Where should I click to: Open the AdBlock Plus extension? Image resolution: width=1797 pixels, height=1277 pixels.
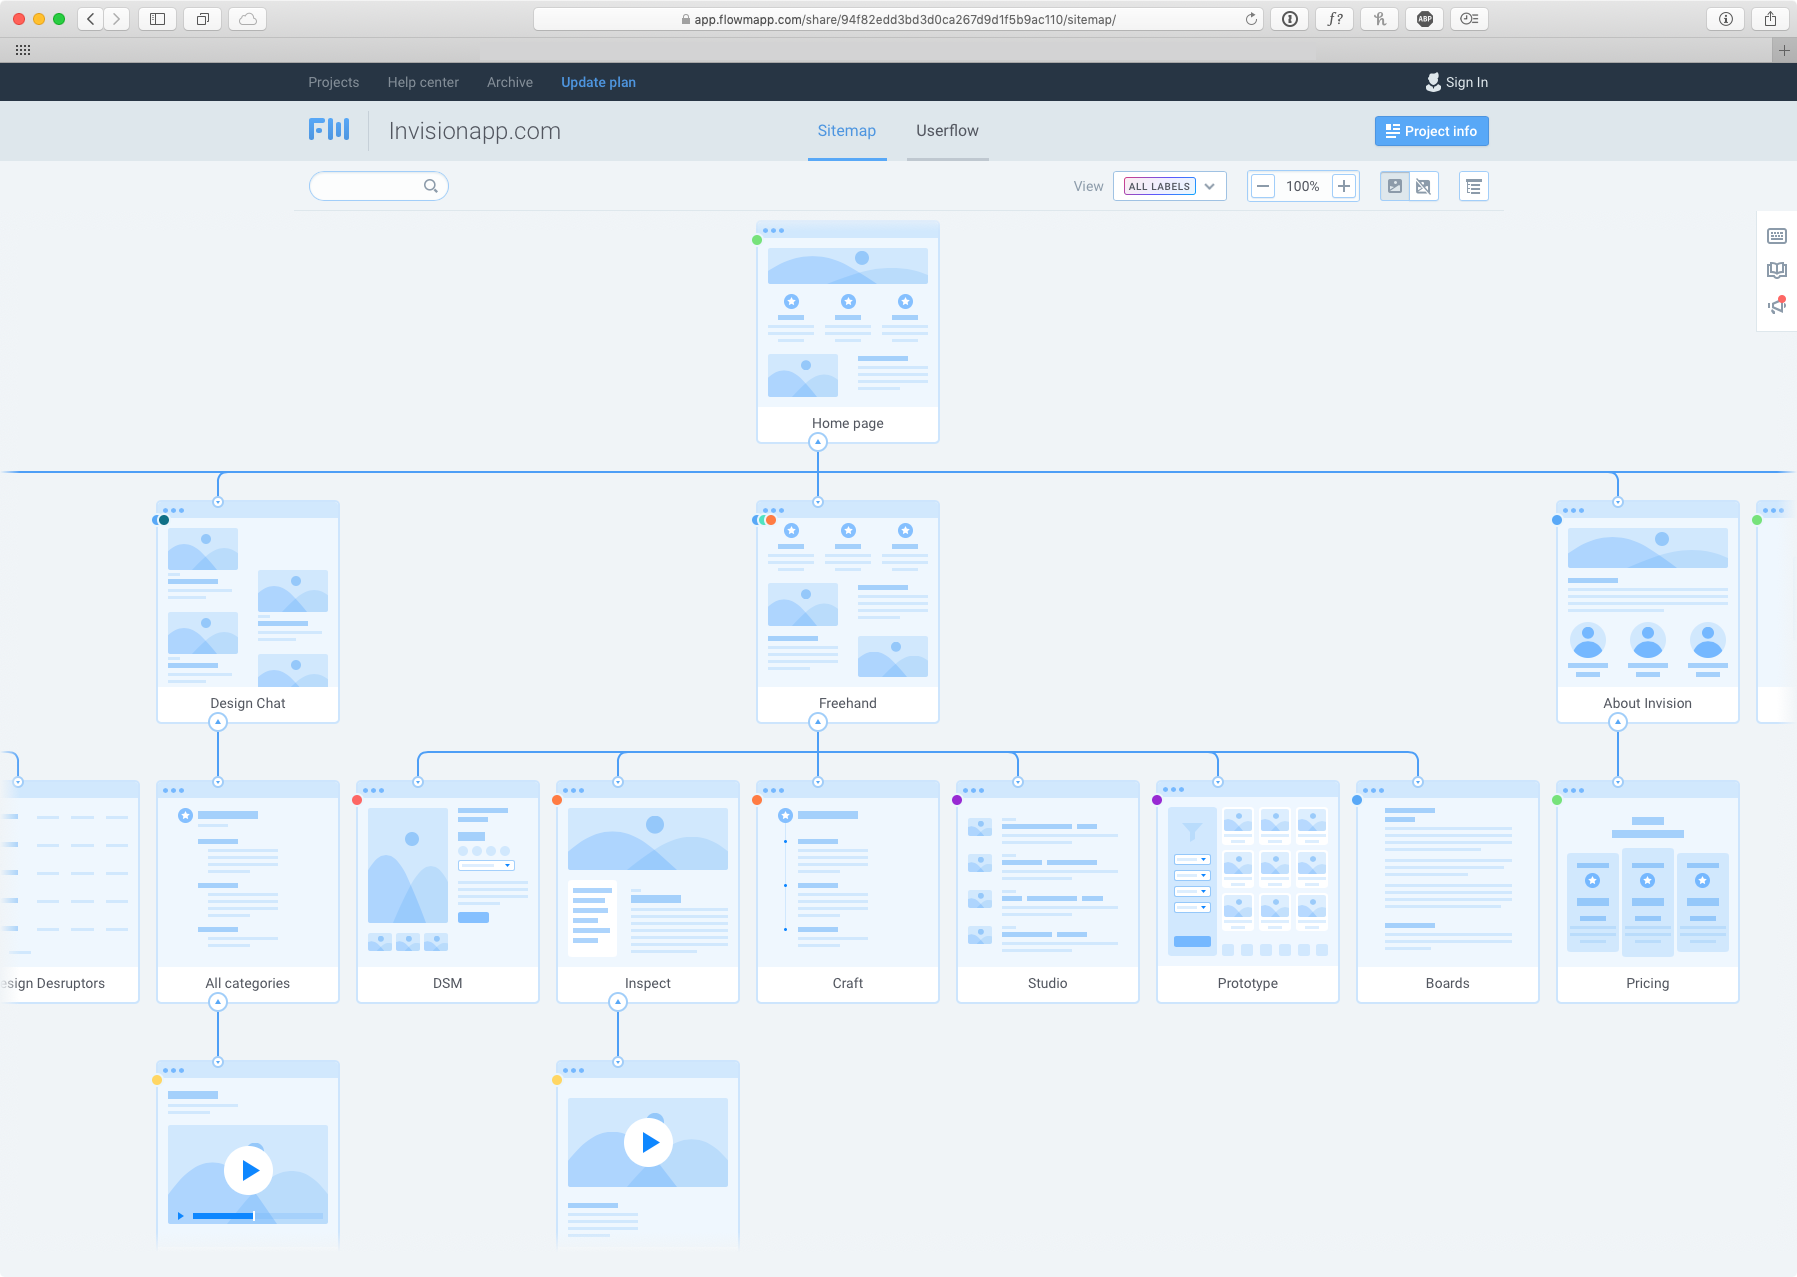[1425, 19]
